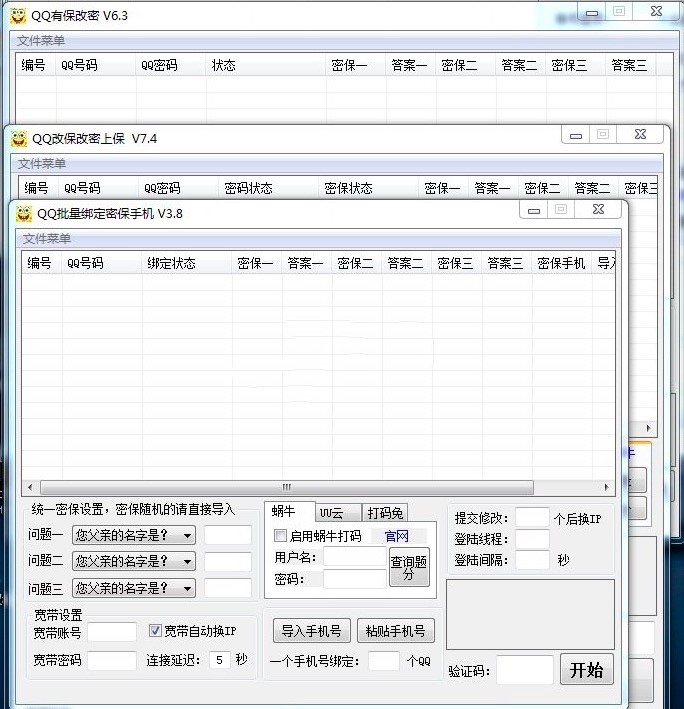Click the 问题二 answer input field
Screen dimensions: 684x709
tap(228, 562)
